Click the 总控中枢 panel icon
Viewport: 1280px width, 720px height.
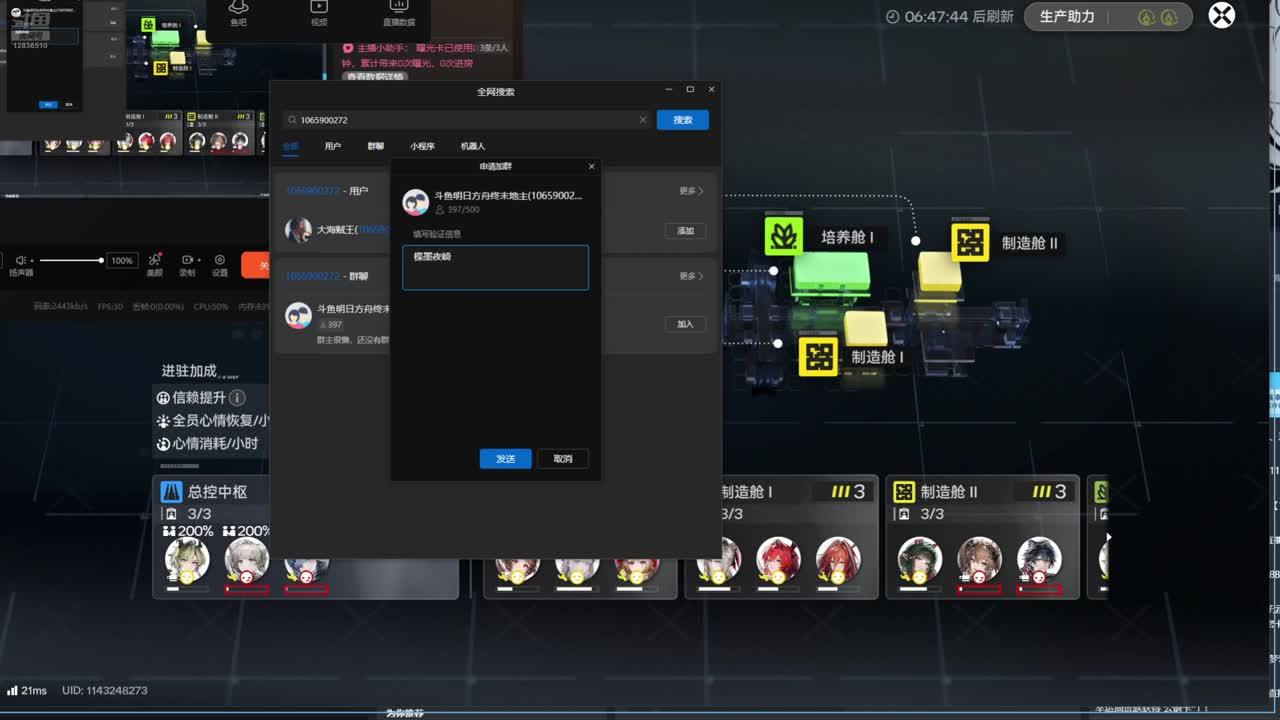(x=171, y=491)
